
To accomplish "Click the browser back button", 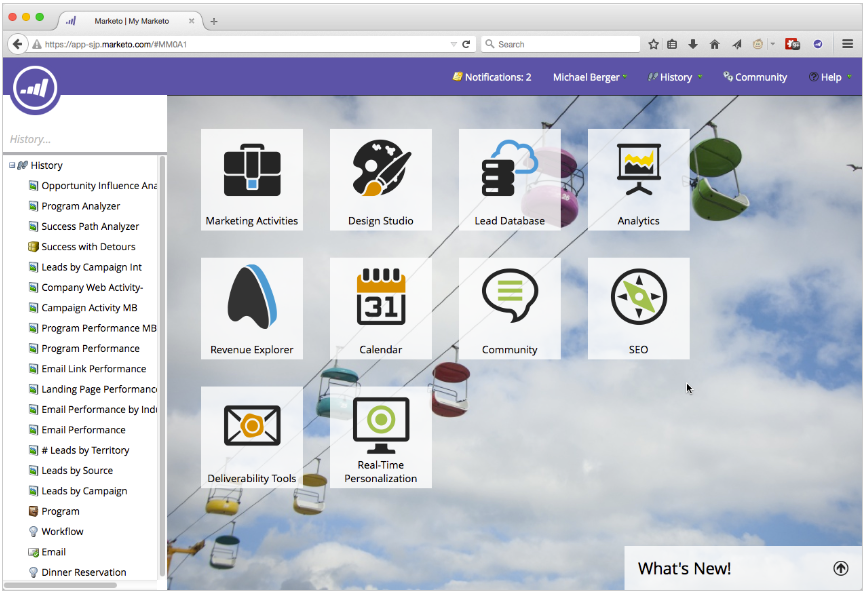I will coord(18,43).
